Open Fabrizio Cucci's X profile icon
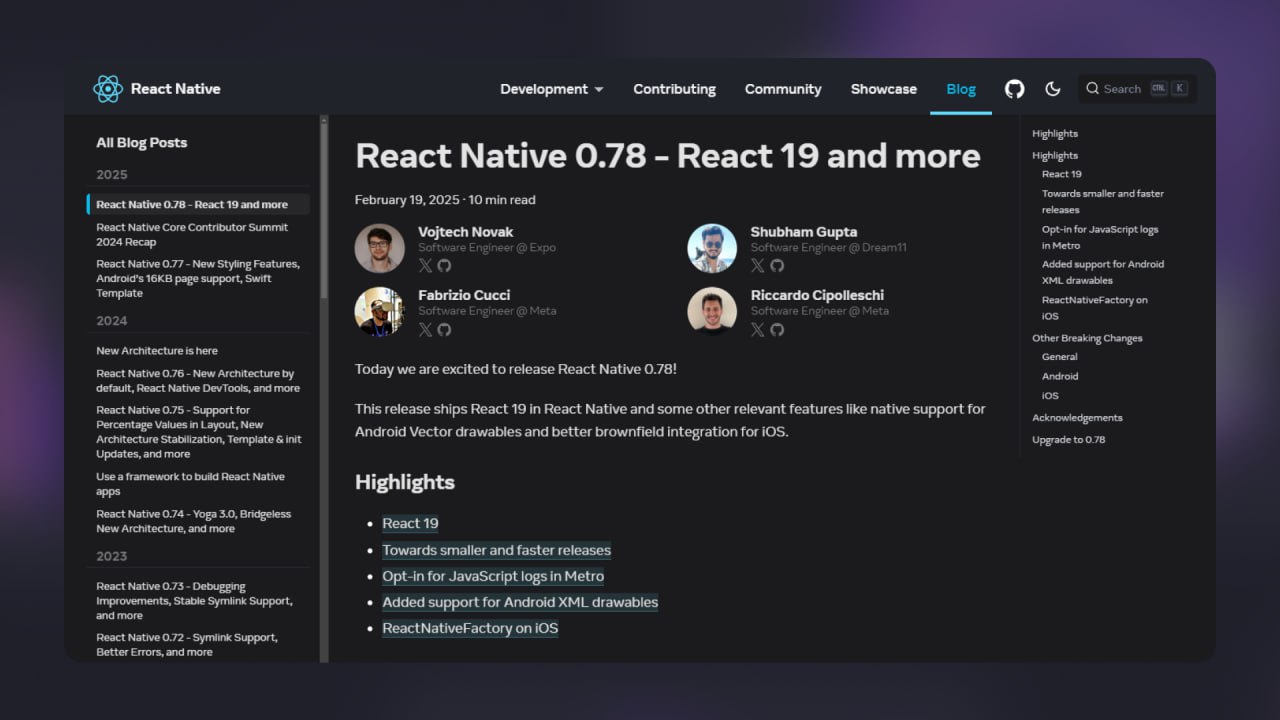Image resolution: width=1280 pixels, height=720 pixels. click(x=425, y=329)
